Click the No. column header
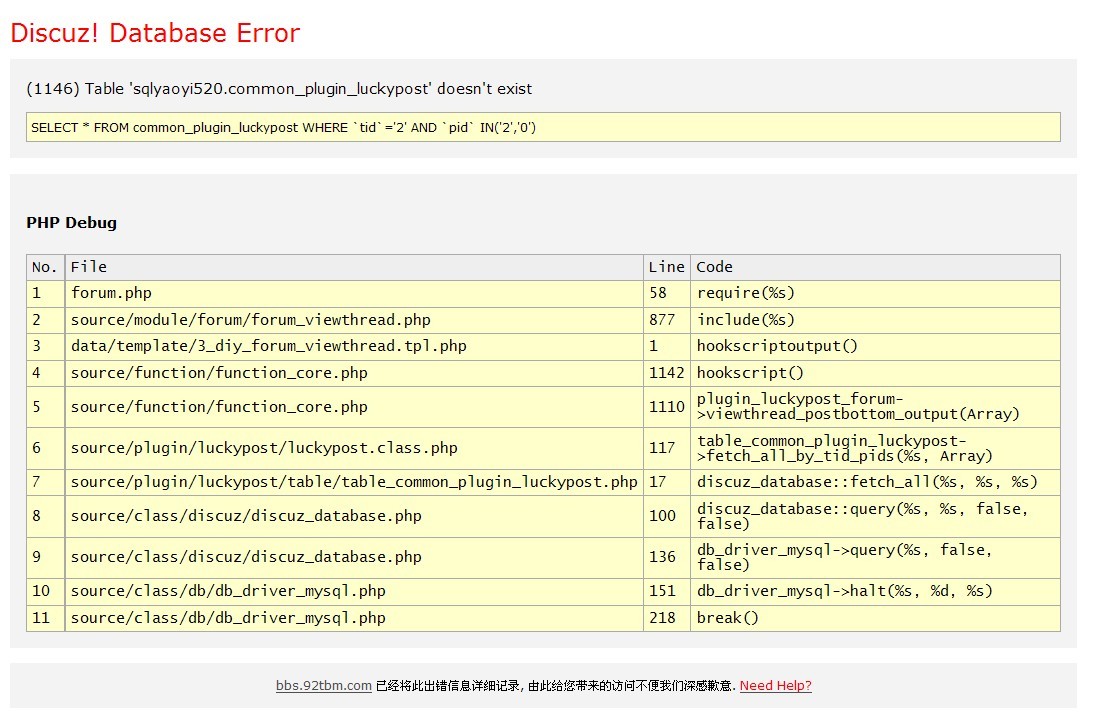1101x716 pixels. coord(46,267)
